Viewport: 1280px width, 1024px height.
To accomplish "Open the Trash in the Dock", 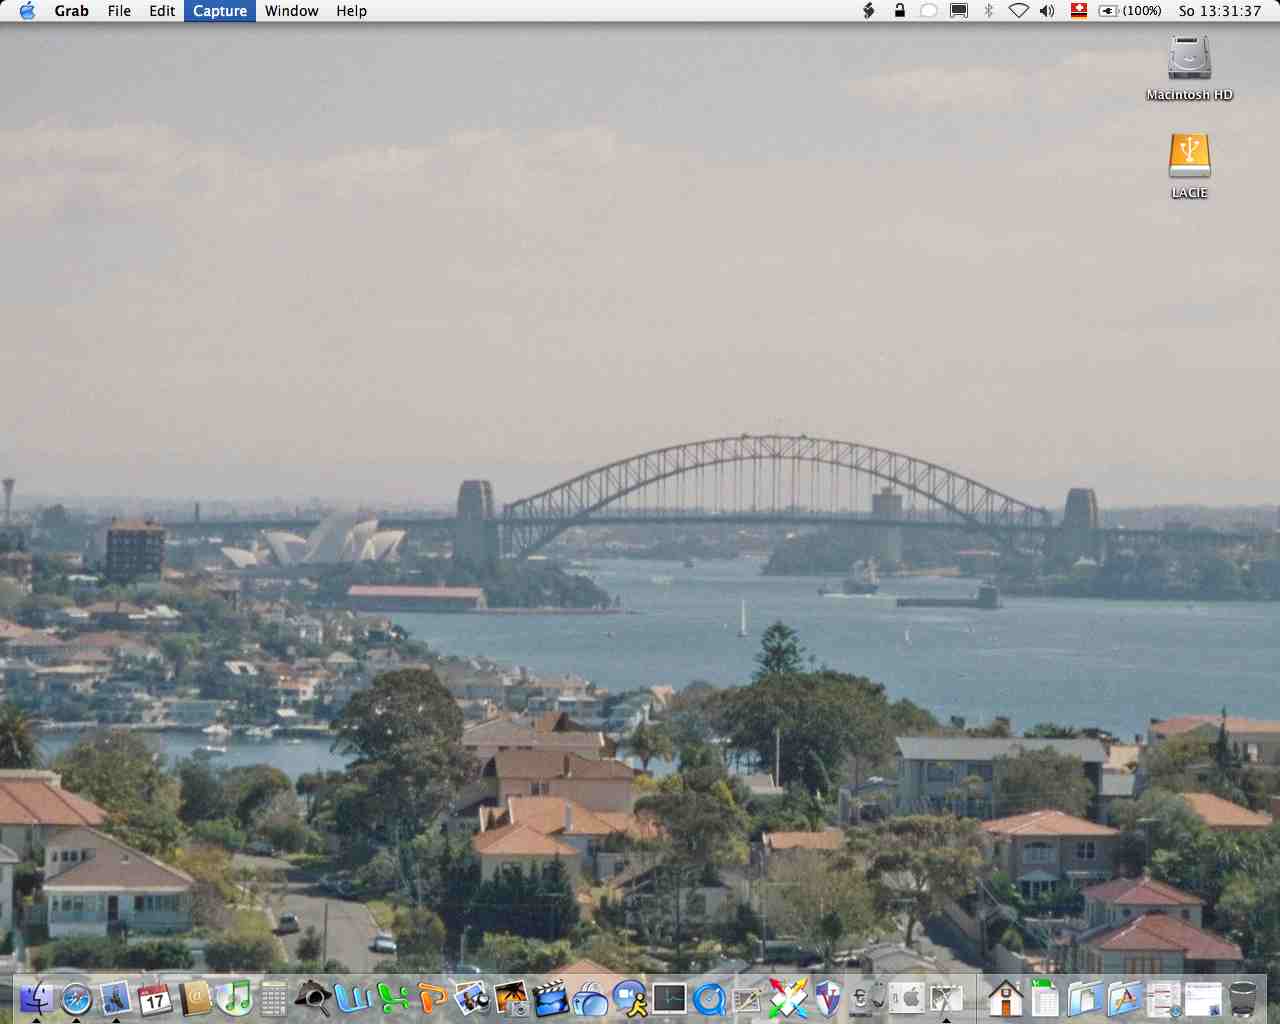I will [x=1243, y=998].
